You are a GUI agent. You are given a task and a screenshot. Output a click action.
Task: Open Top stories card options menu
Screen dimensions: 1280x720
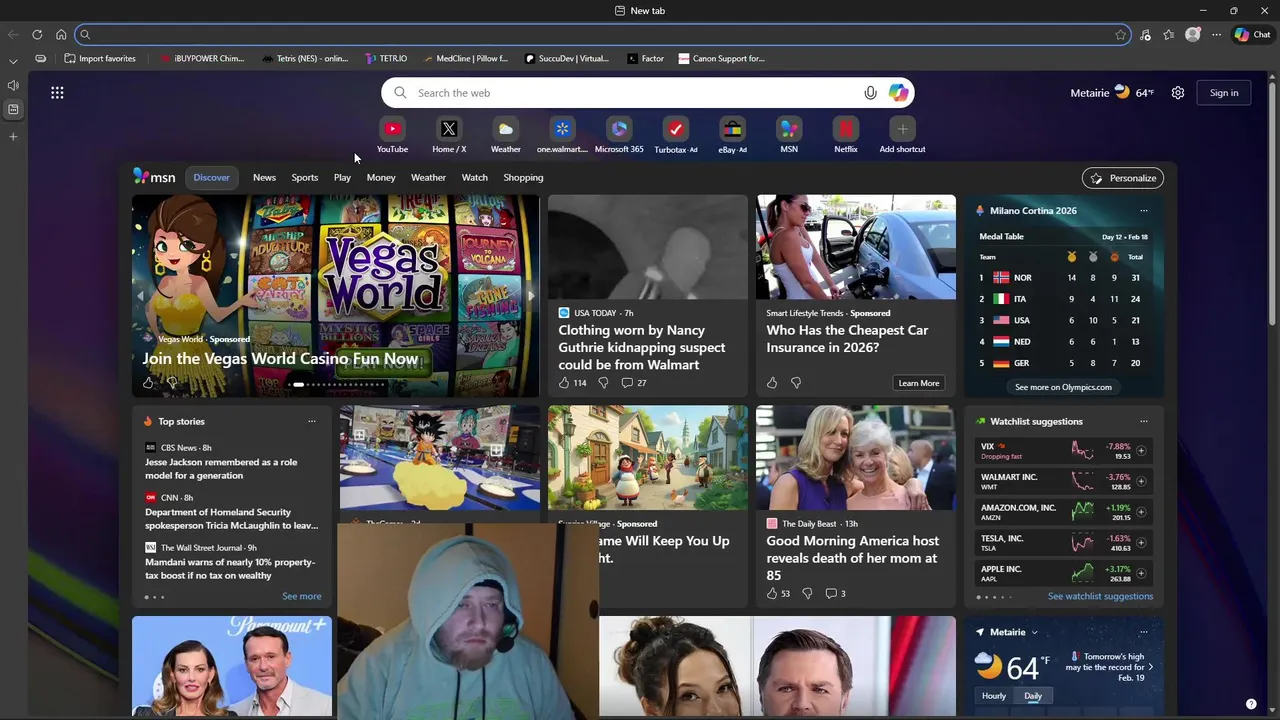(x=312, y=422)
